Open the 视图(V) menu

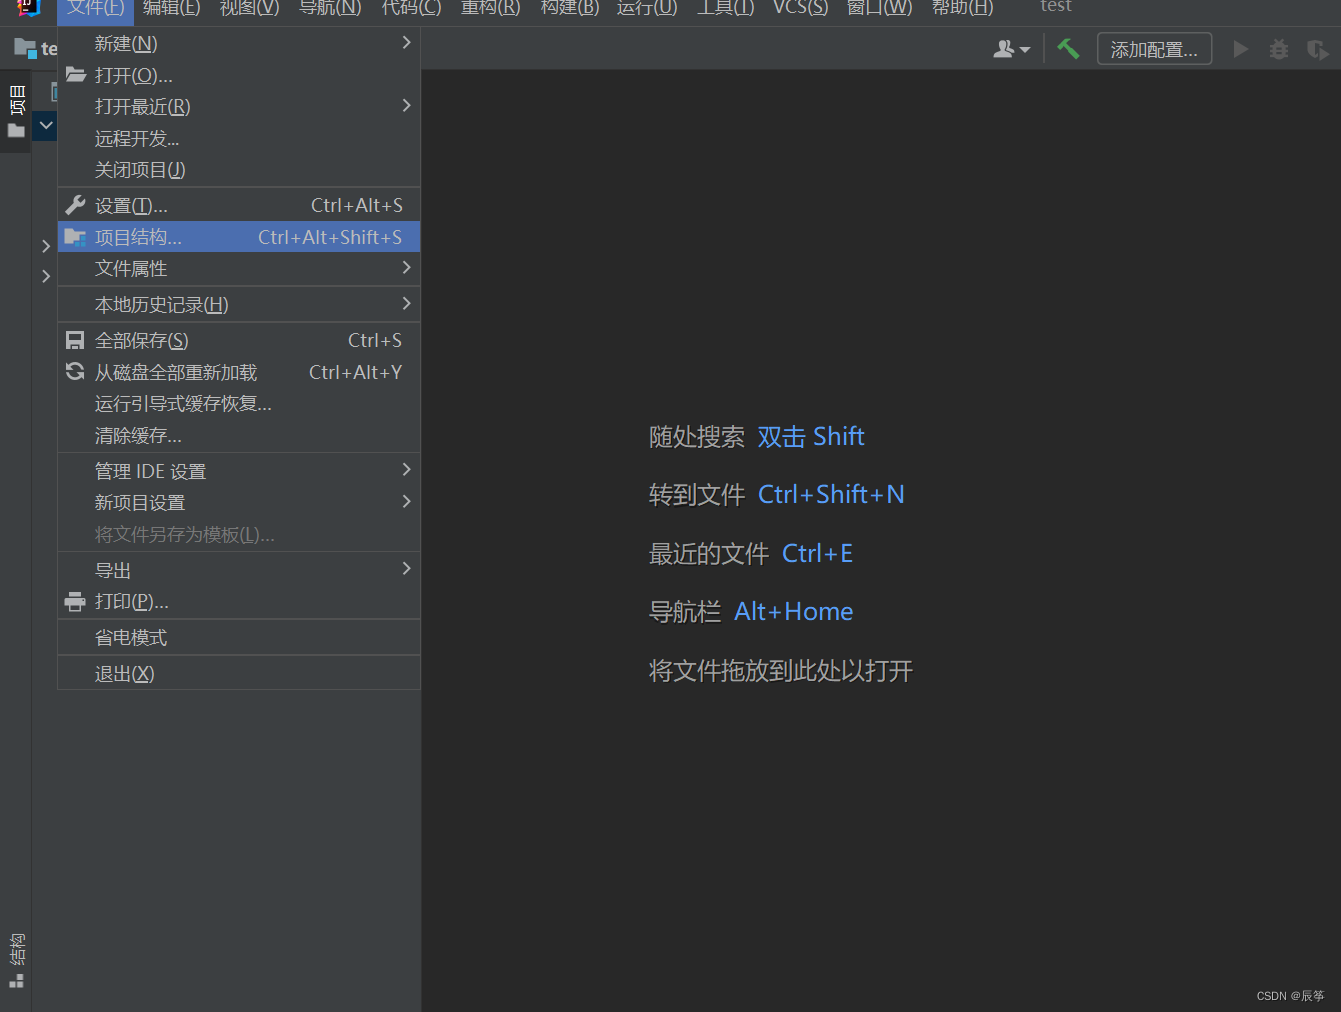250,8
